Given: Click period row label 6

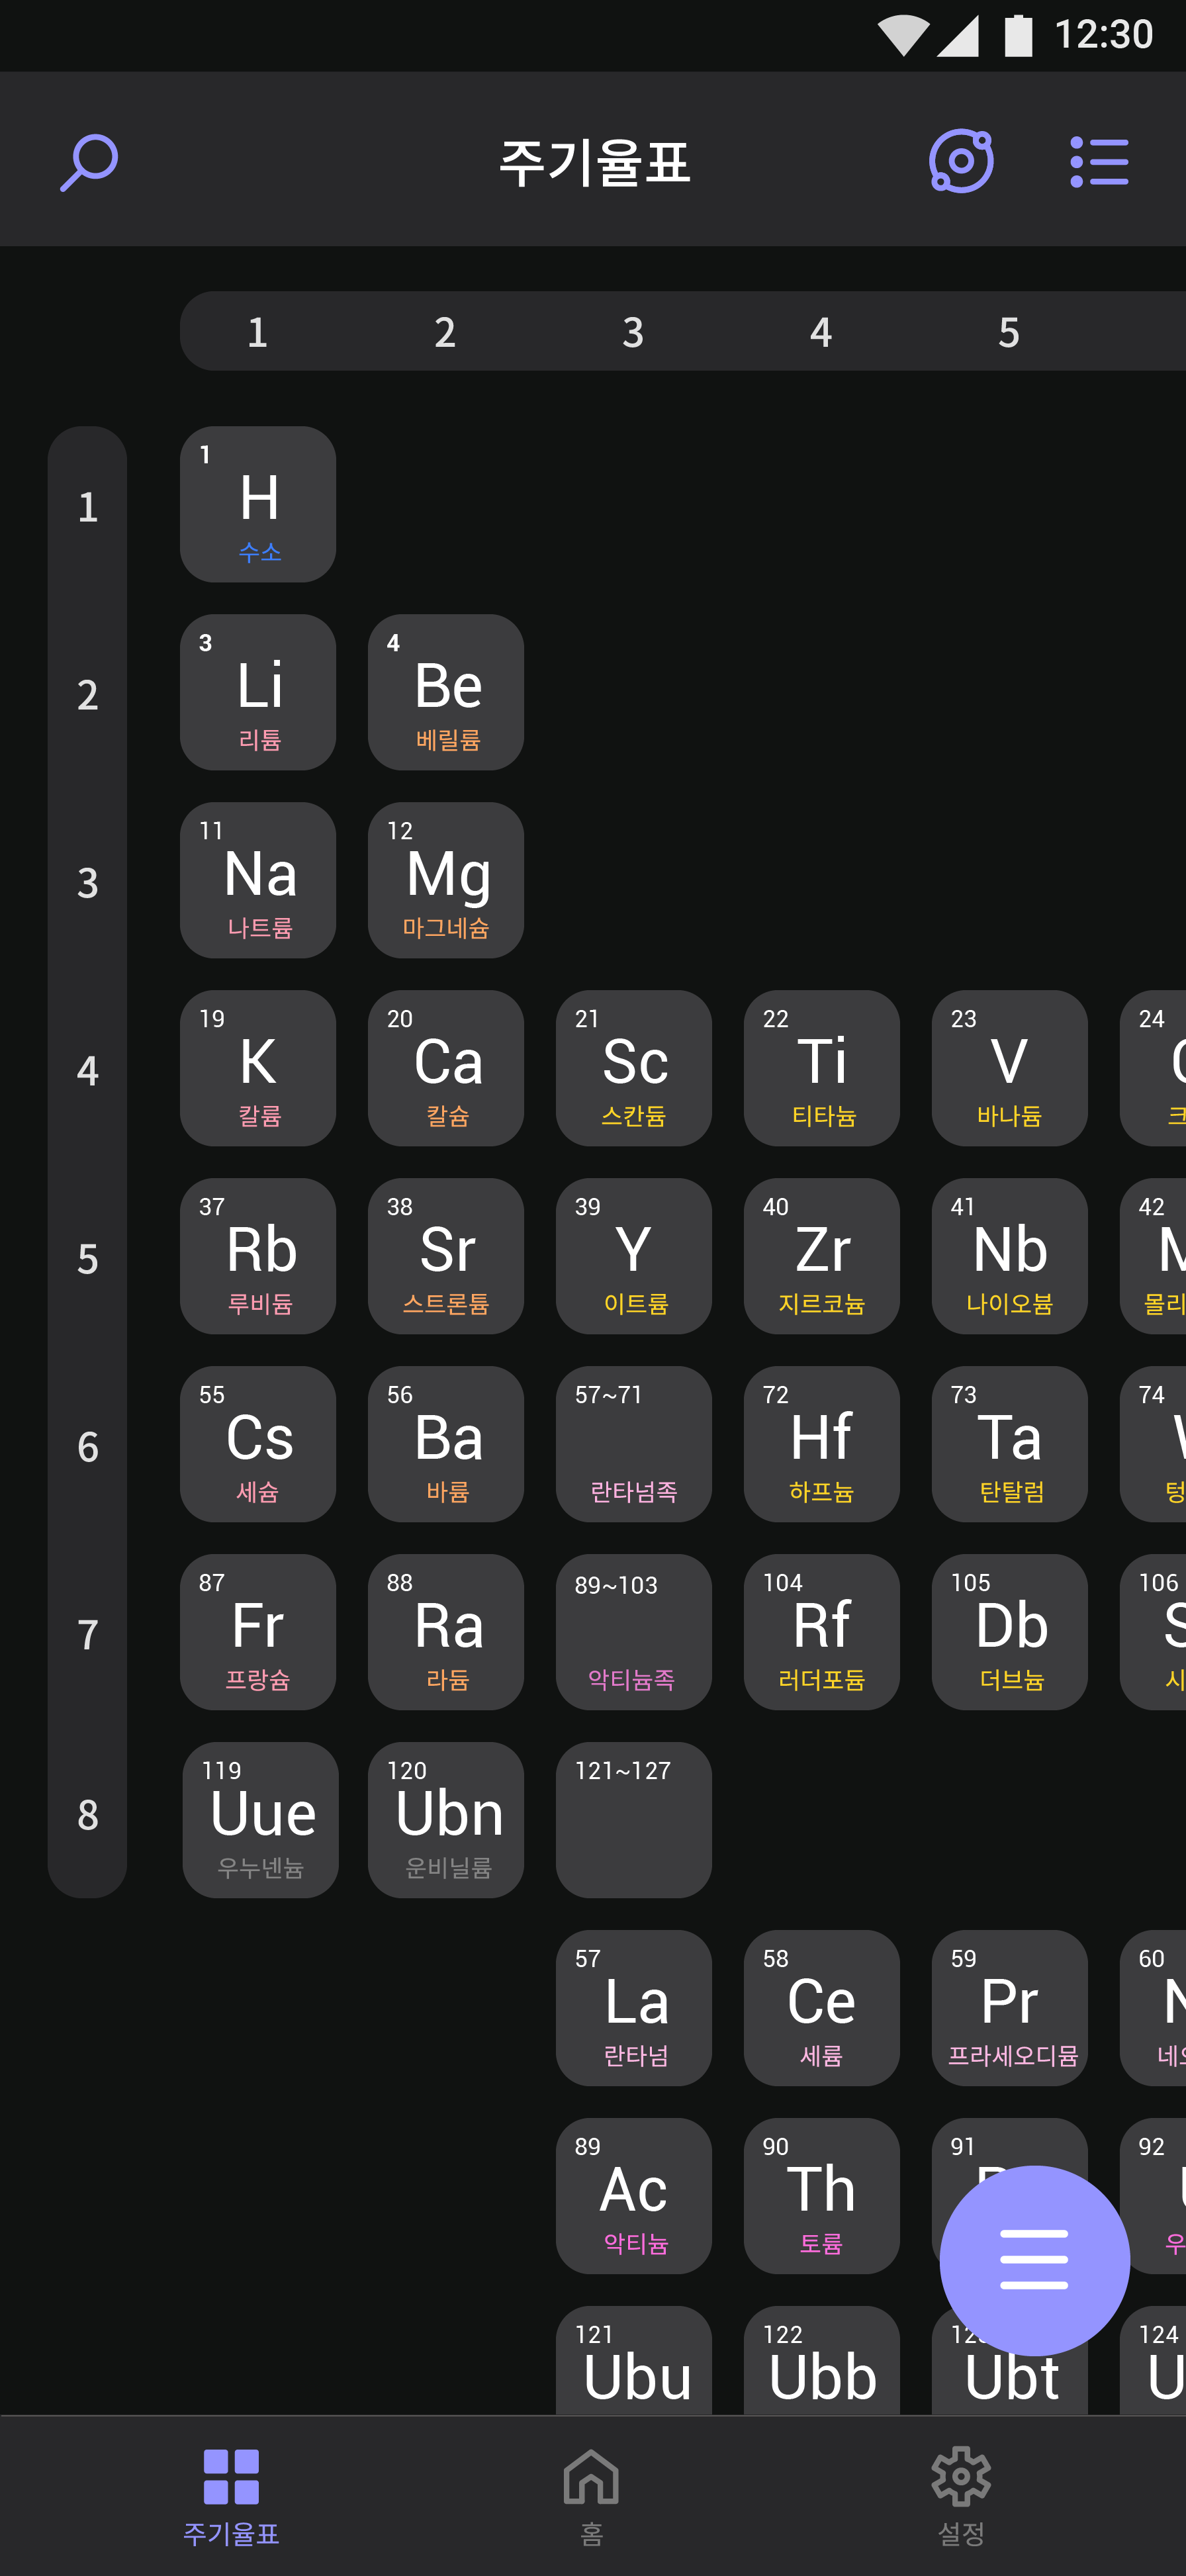Looking at the screenshot, I should (x=88, y=1447).
